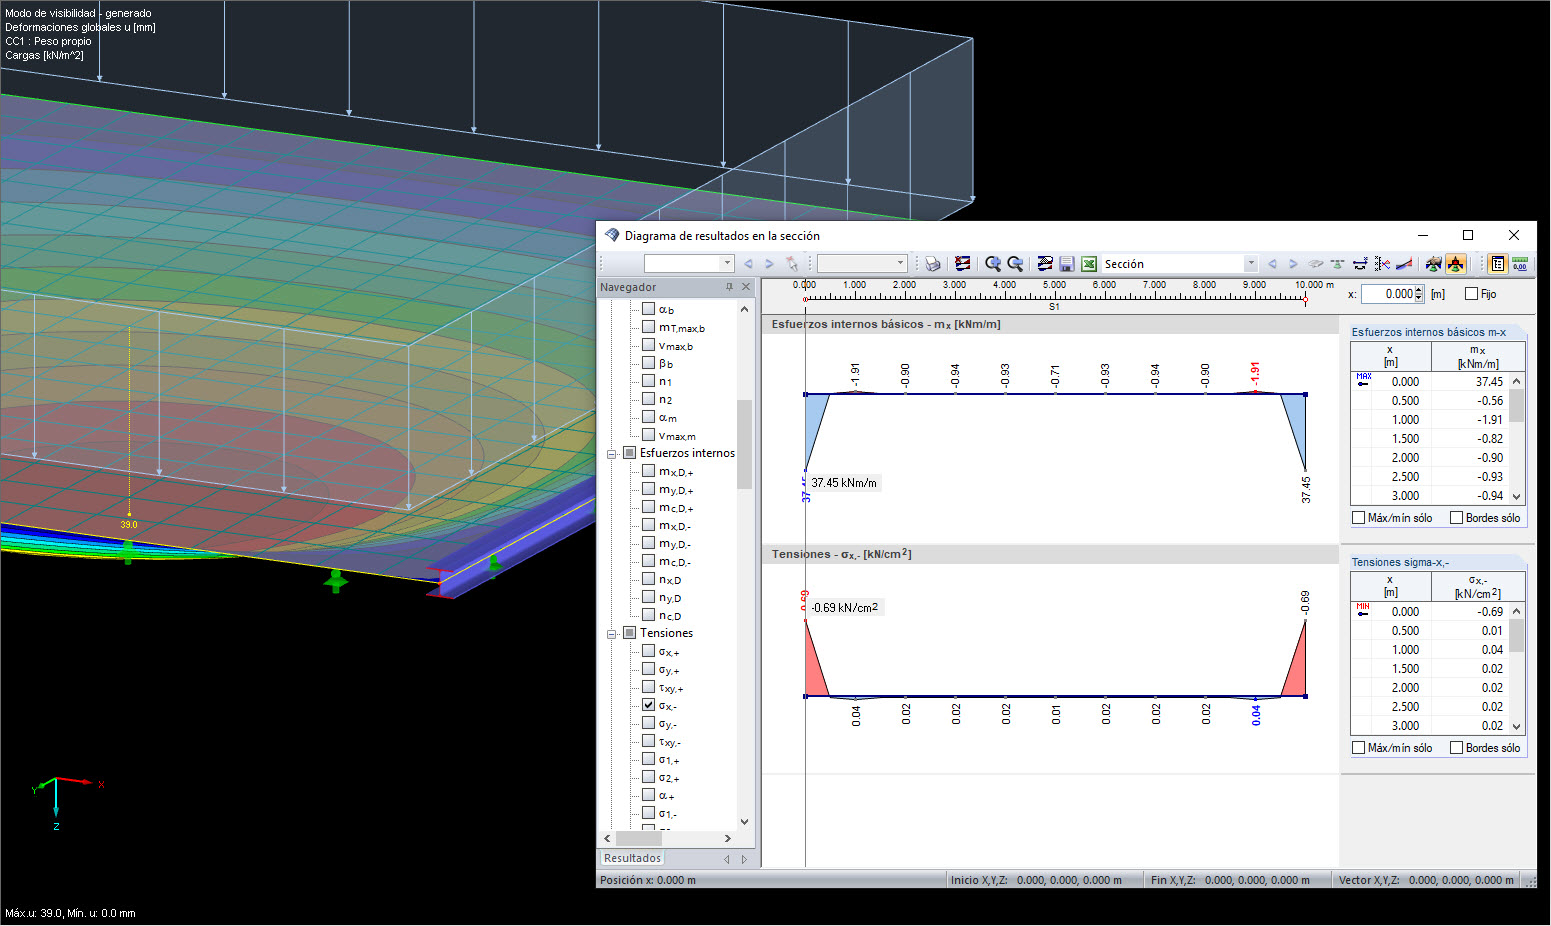Screen dimensions: 1551x926
Task: Go to next item with first right arrow
Action: tap(770, 264)
